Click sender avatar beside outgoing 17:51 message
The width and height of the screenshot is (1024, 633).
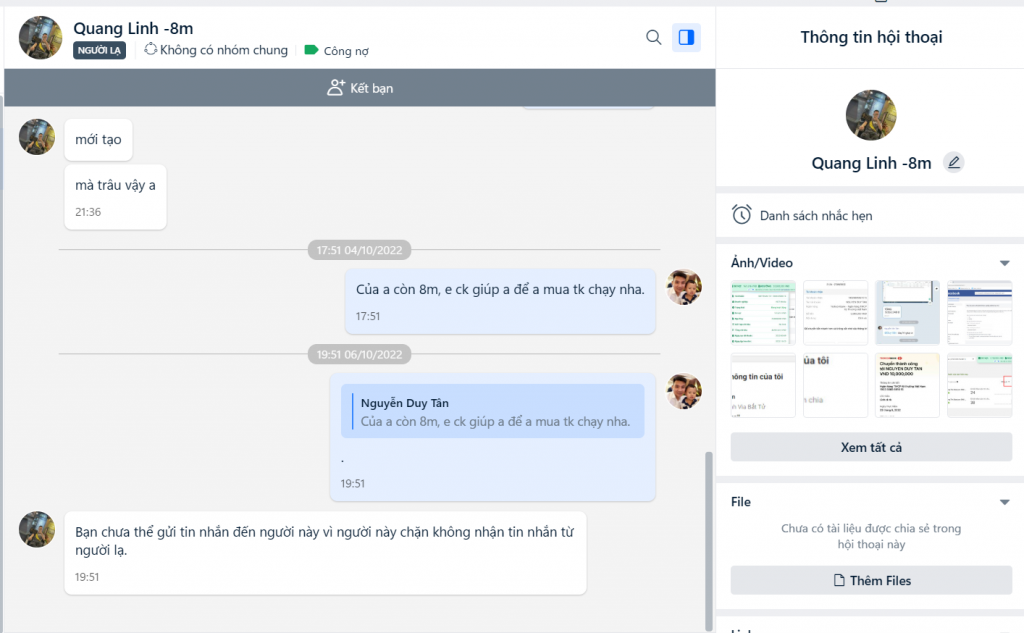click(x=684, y=287)
